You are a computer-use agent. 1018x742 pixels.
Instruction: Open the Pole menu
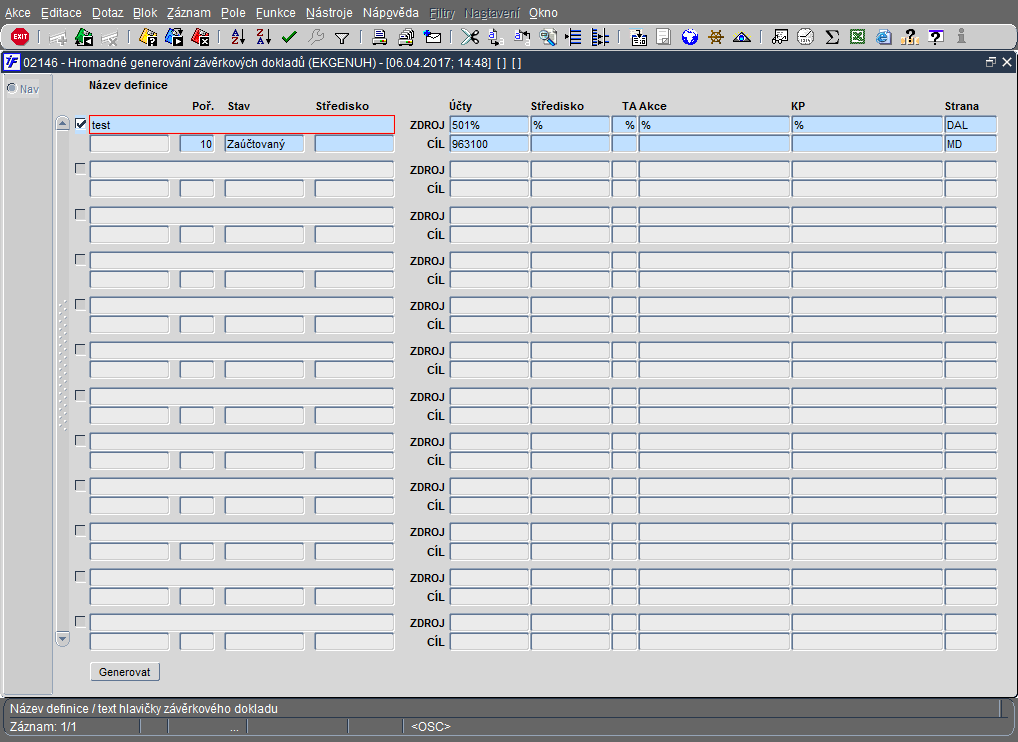[x=233, y=13]
